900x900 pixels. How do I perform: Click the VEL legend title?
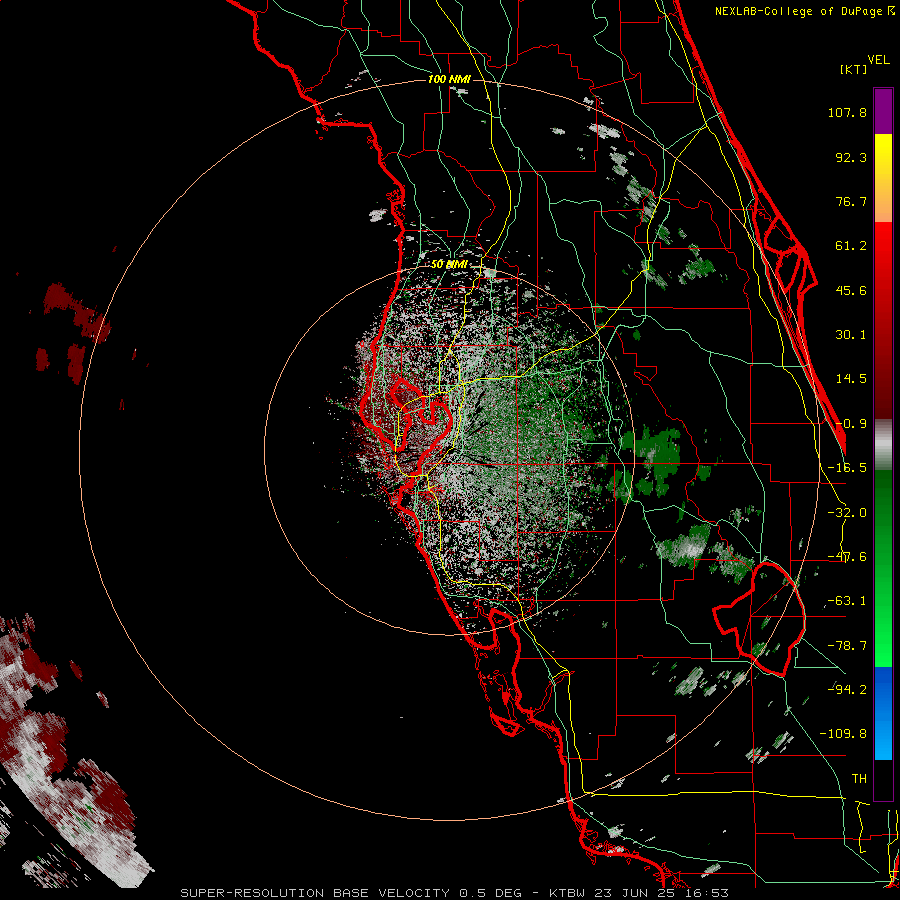point(879,60)
